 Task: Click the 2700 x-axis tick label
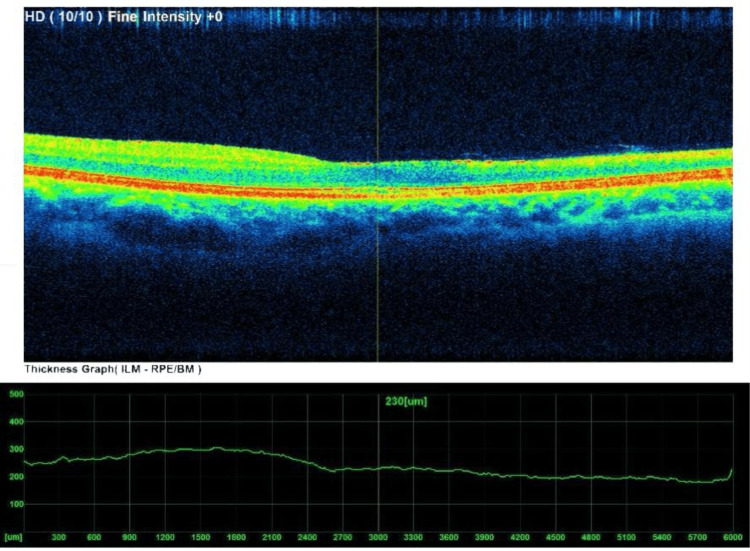pyautogui.click(x=342, y=537)
